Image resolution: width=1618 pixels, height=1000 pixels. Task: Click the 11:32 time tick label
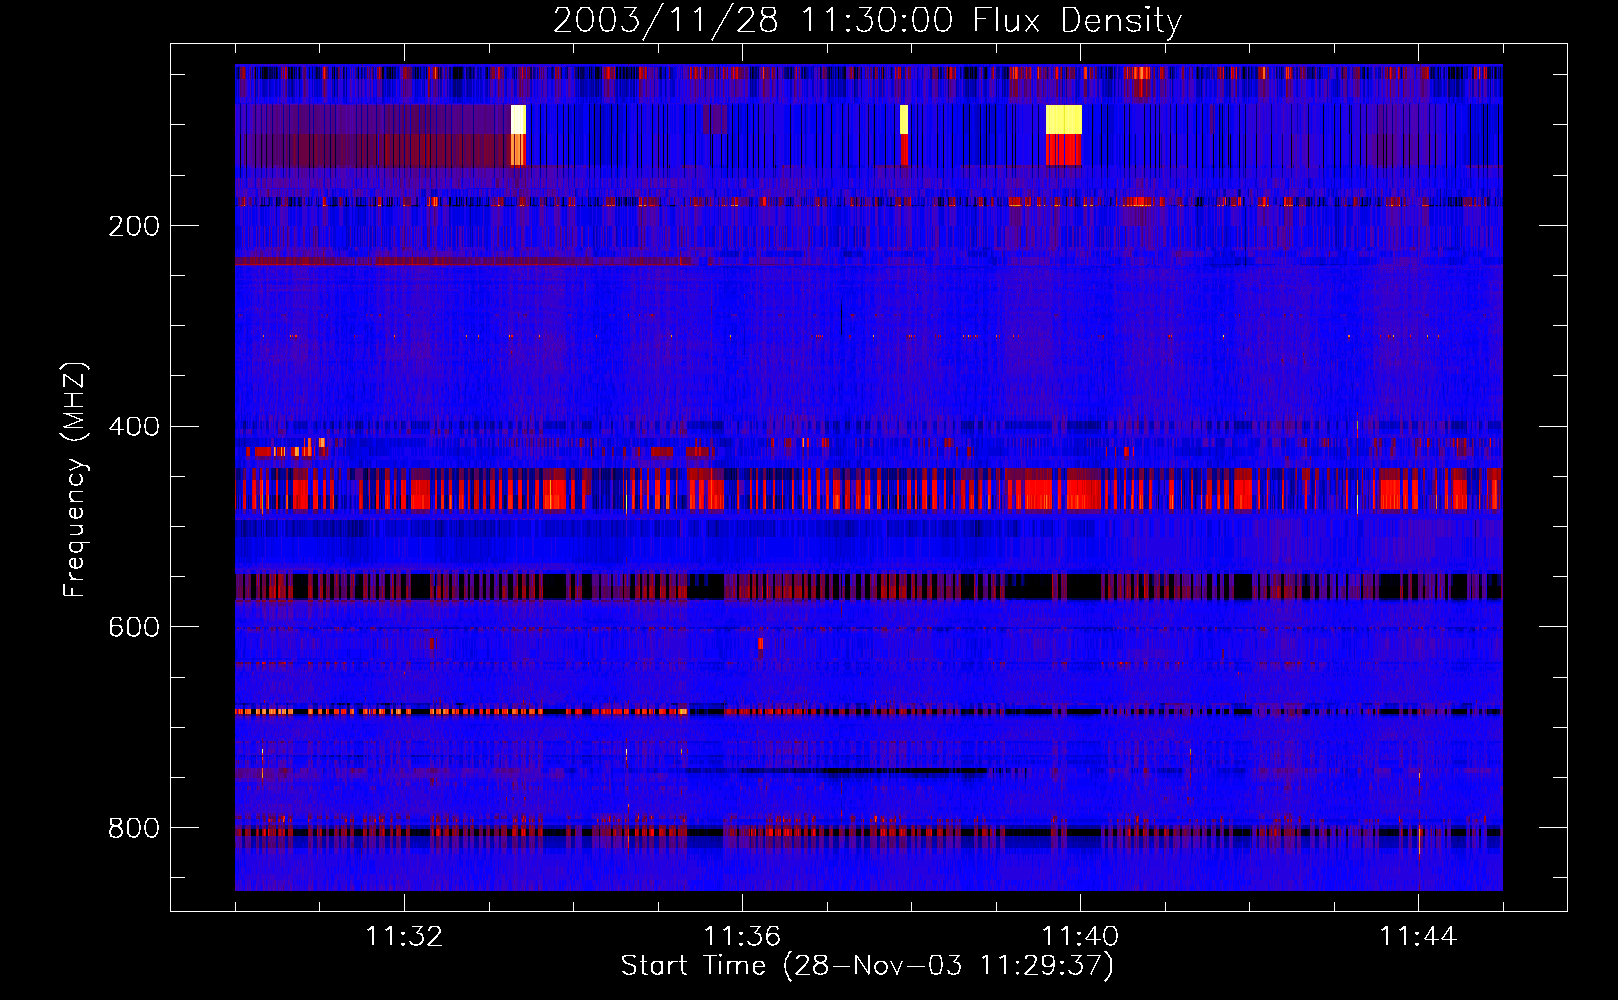(404, 937)
